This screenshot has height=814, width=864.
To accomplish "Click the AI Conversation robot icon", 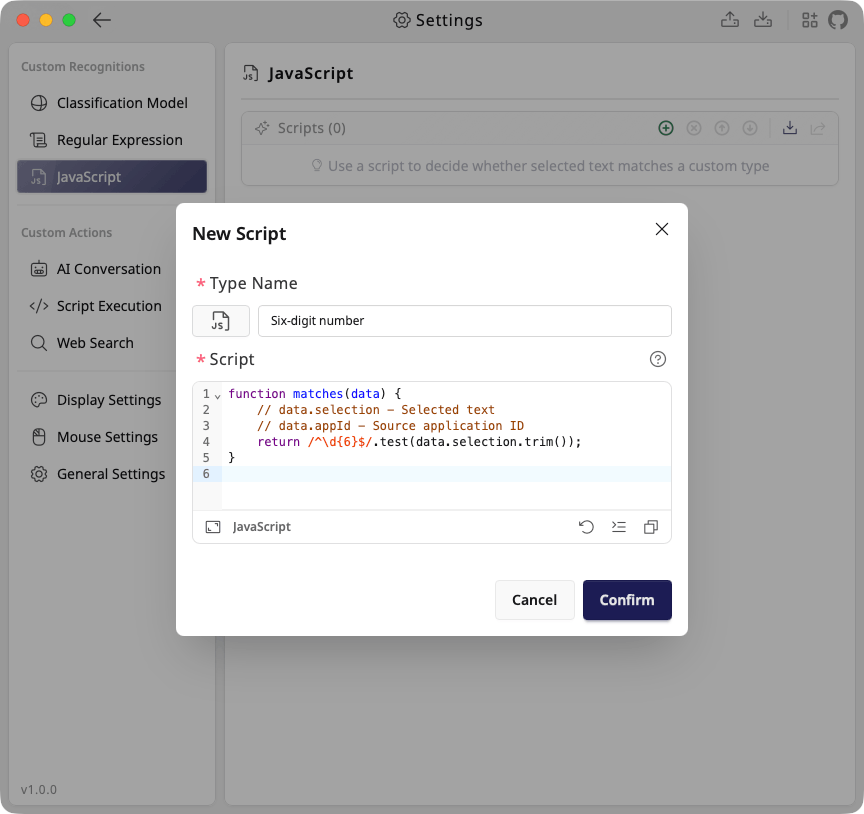I will [x=39, y=269].
